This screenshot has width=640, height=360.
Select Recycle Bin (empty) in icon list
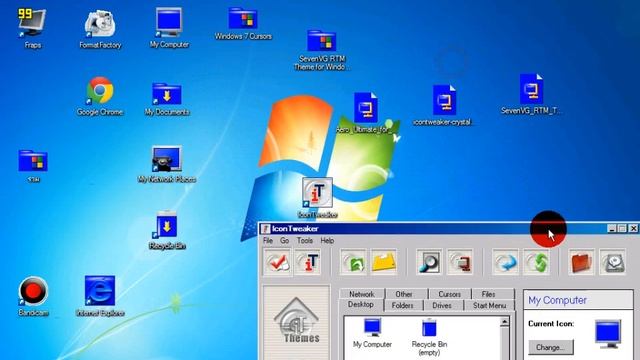(429, 337)
